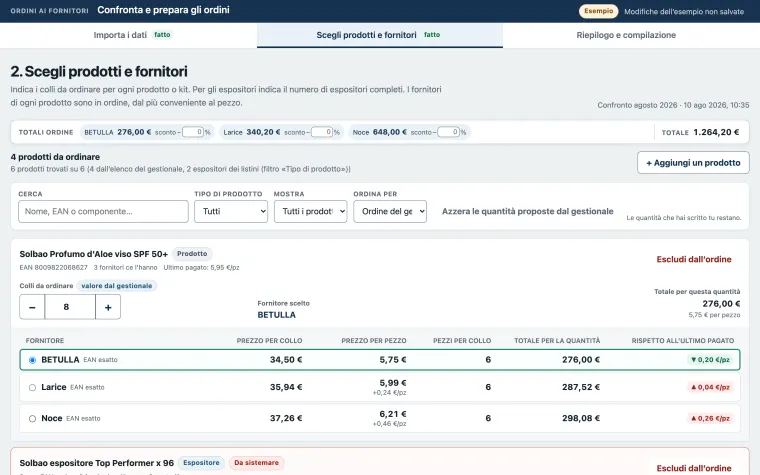This screenshot has height=475, width=760.
Task: Click Aggiungi un prodotto button
Action: (693, 163)
